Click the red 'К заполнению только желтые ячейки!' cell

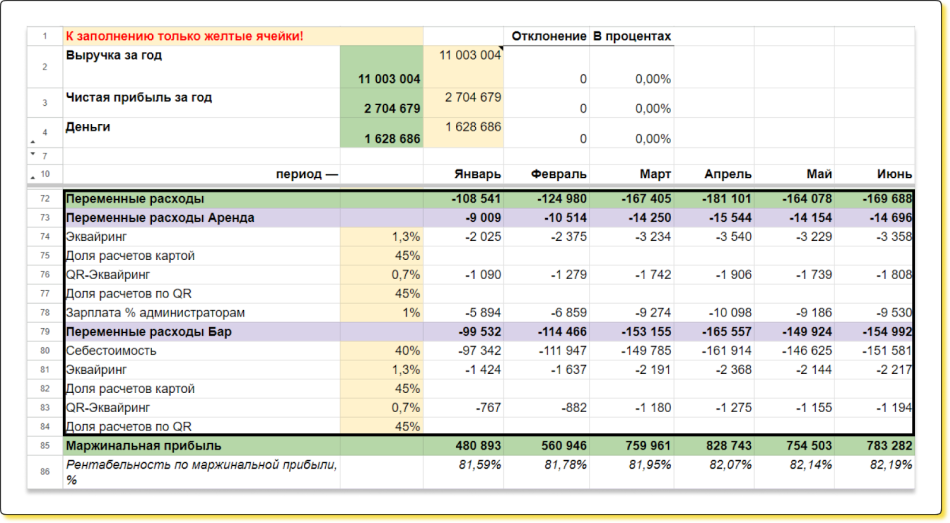point(201,36)
